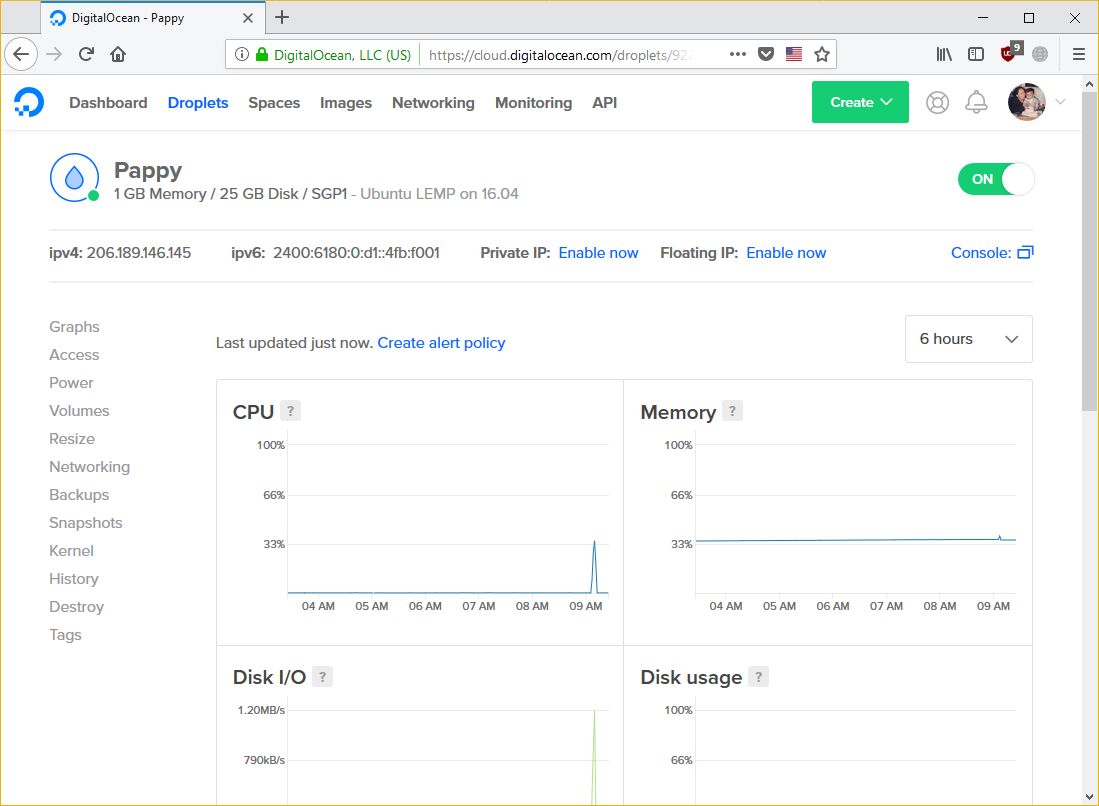
Task: Click the globe extension icon
Action: click(x=1040, y=54)
